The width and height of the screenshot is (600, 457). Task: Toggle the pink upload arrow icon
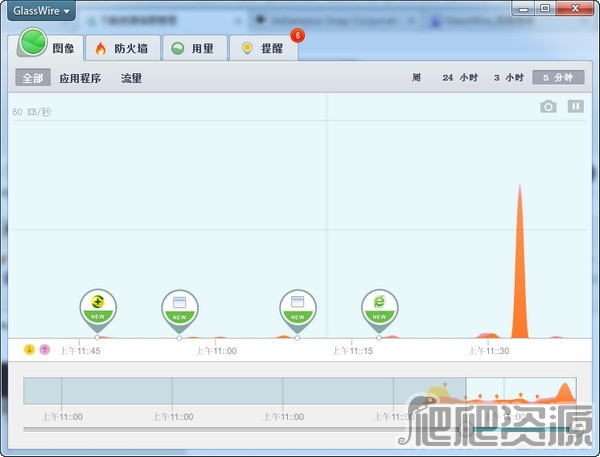pos(44,349)
